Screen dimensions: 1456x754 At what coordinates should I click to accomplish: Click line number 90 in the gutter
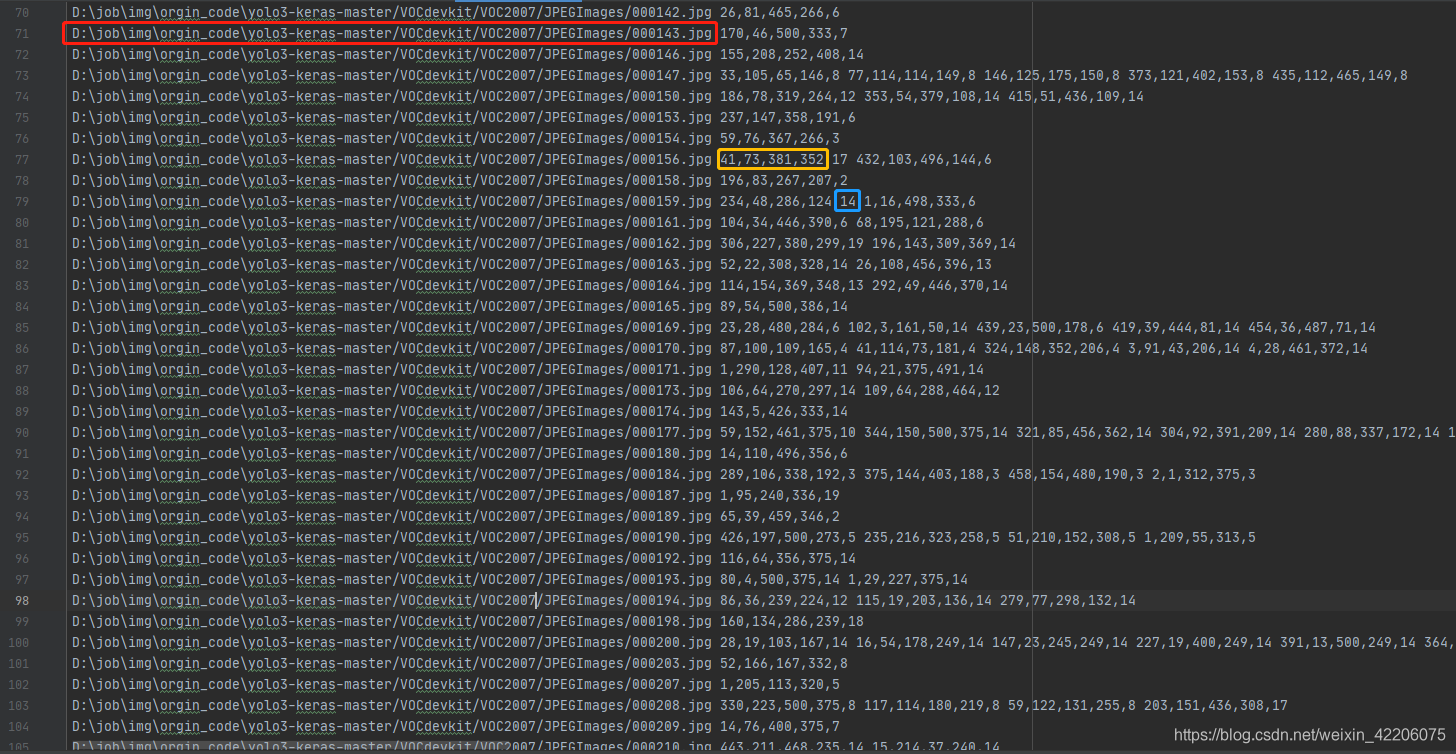[21, 433]
